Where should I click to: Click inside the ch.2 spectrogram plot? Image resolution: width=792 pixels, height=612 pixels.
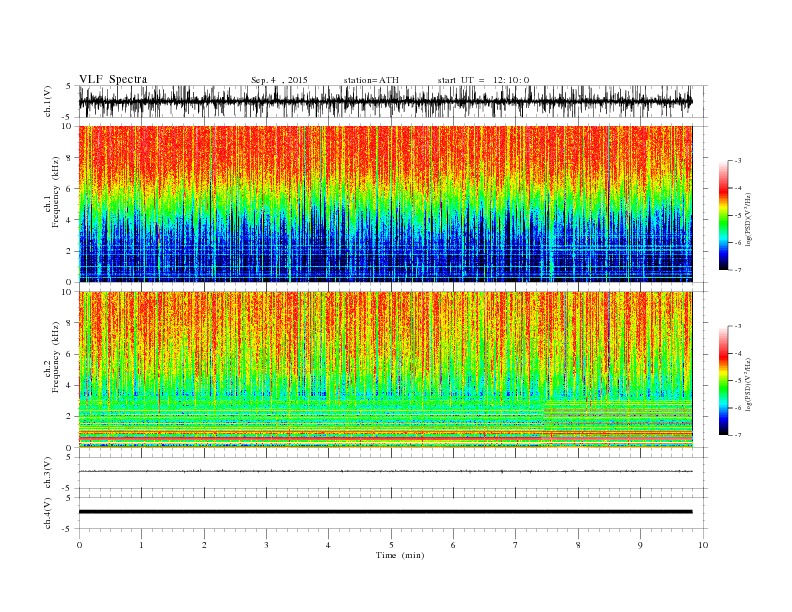(385, 370)
